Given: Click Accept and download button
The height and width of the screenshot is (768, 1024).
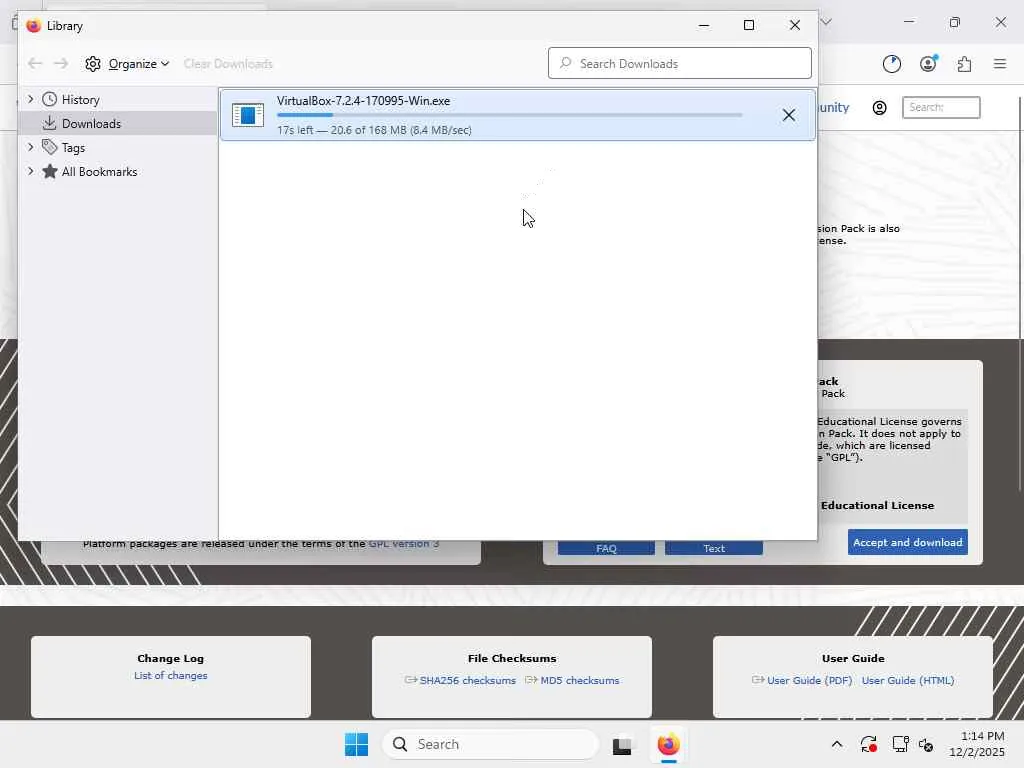Looking at the screenshot, I should (908, 542).
